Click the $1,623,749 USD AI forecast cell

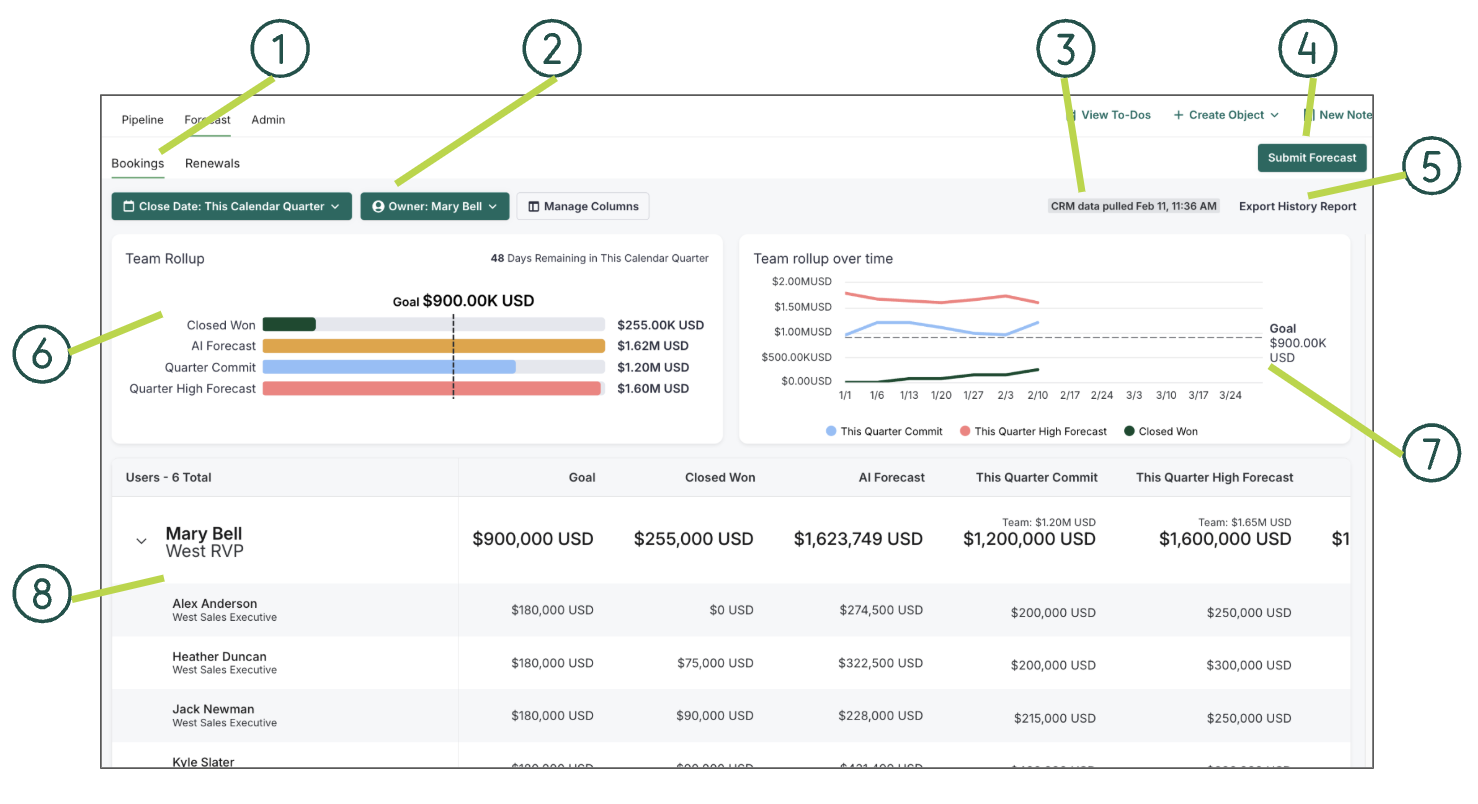coord(859,539)
